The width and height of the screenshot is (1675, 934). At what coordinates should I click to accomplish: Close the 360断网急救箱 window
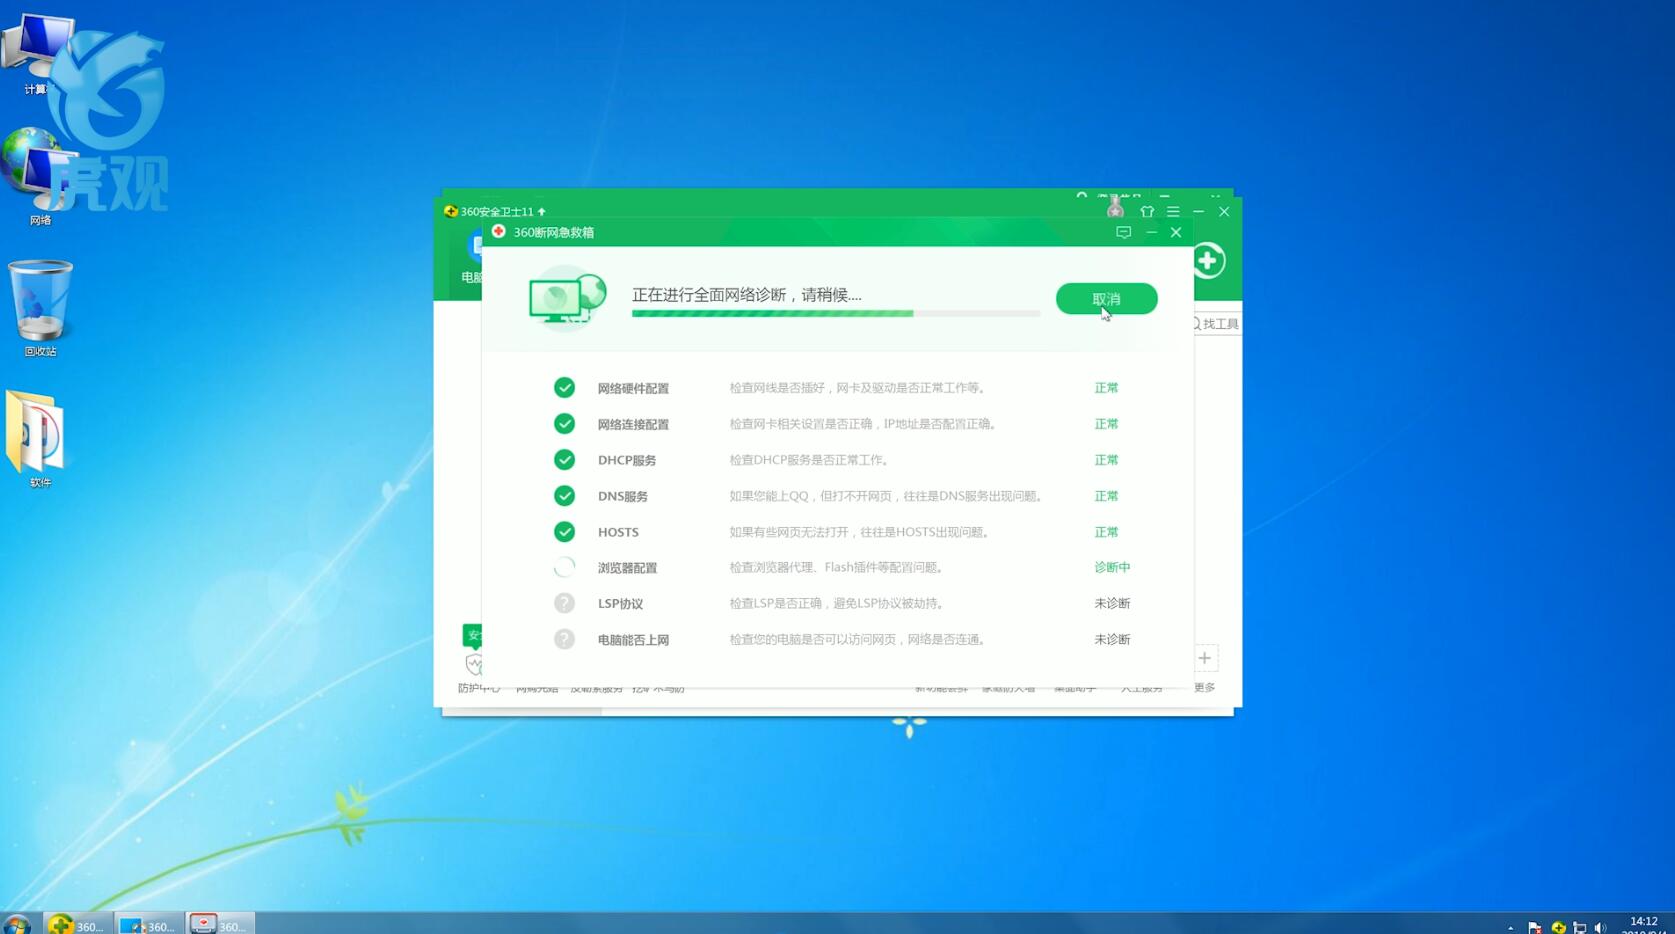click(1176, 232)
